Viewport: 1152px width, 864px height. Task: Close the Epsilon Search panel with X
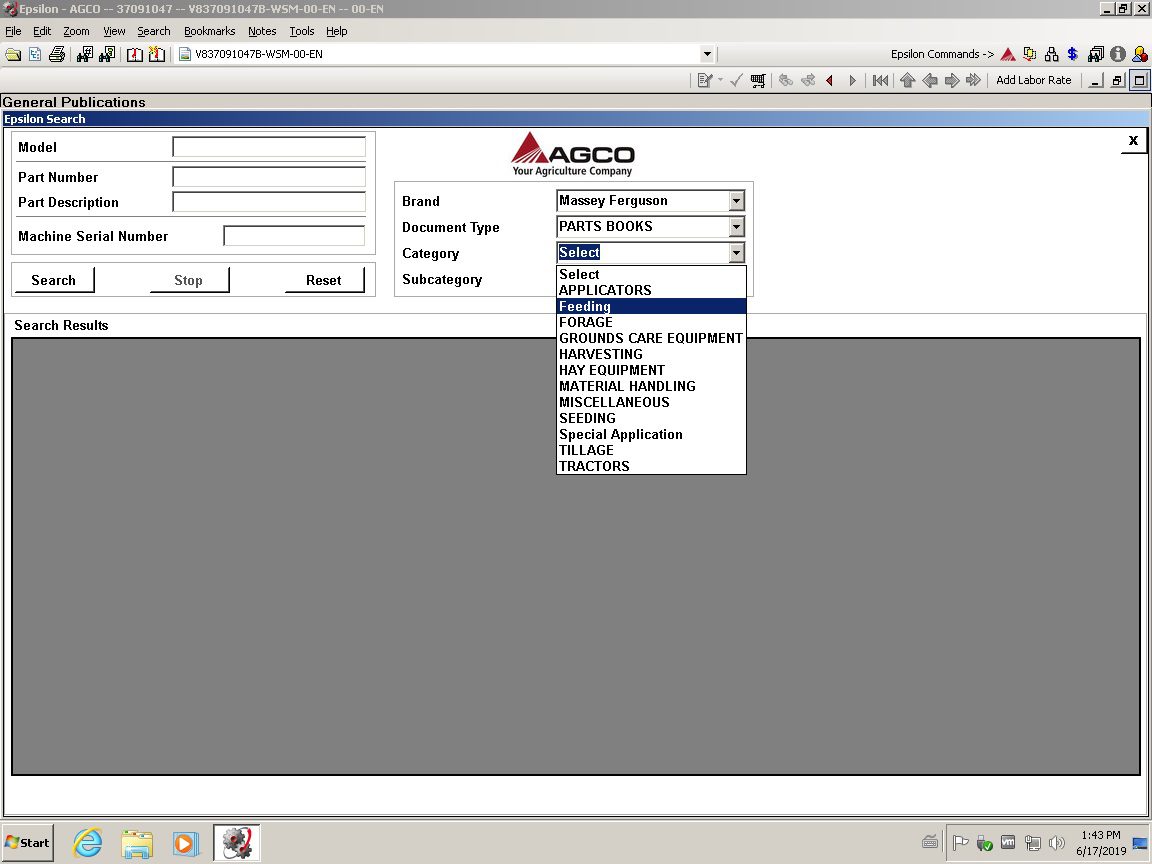coord(1133,140)
